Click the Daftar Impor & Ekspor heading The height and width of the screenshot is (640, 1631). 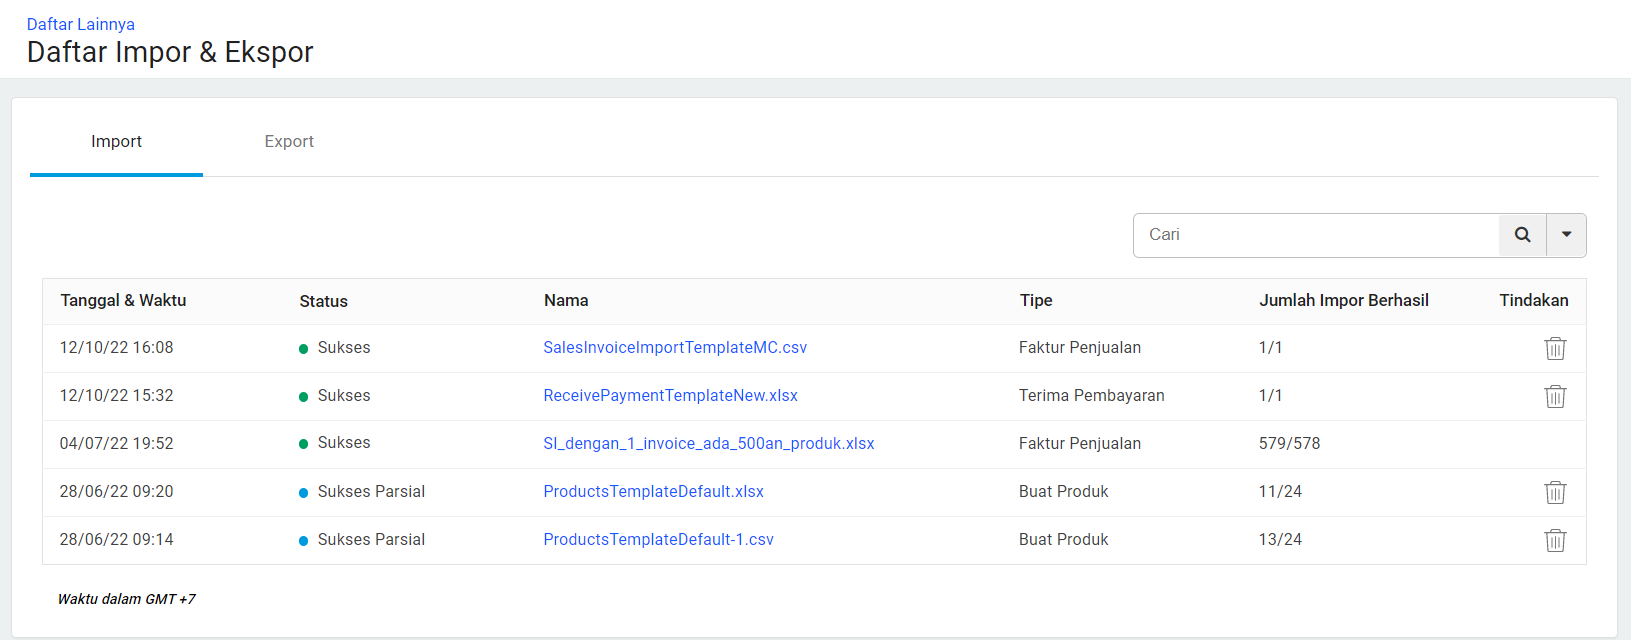(x=170, y=52)
